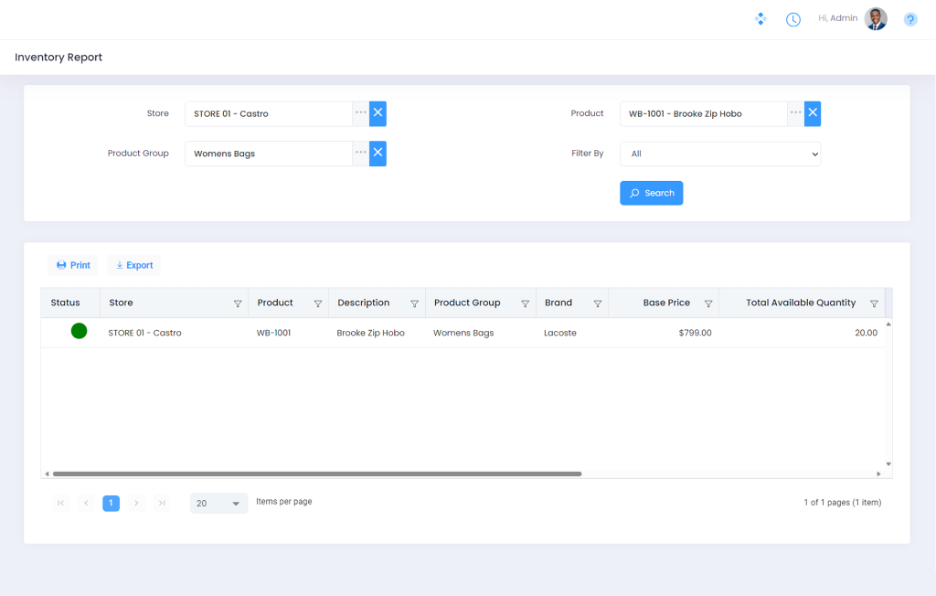Viewport: 936px width, 596px height.
Task: Open filter for Brand column
Action: click(597, 303)
